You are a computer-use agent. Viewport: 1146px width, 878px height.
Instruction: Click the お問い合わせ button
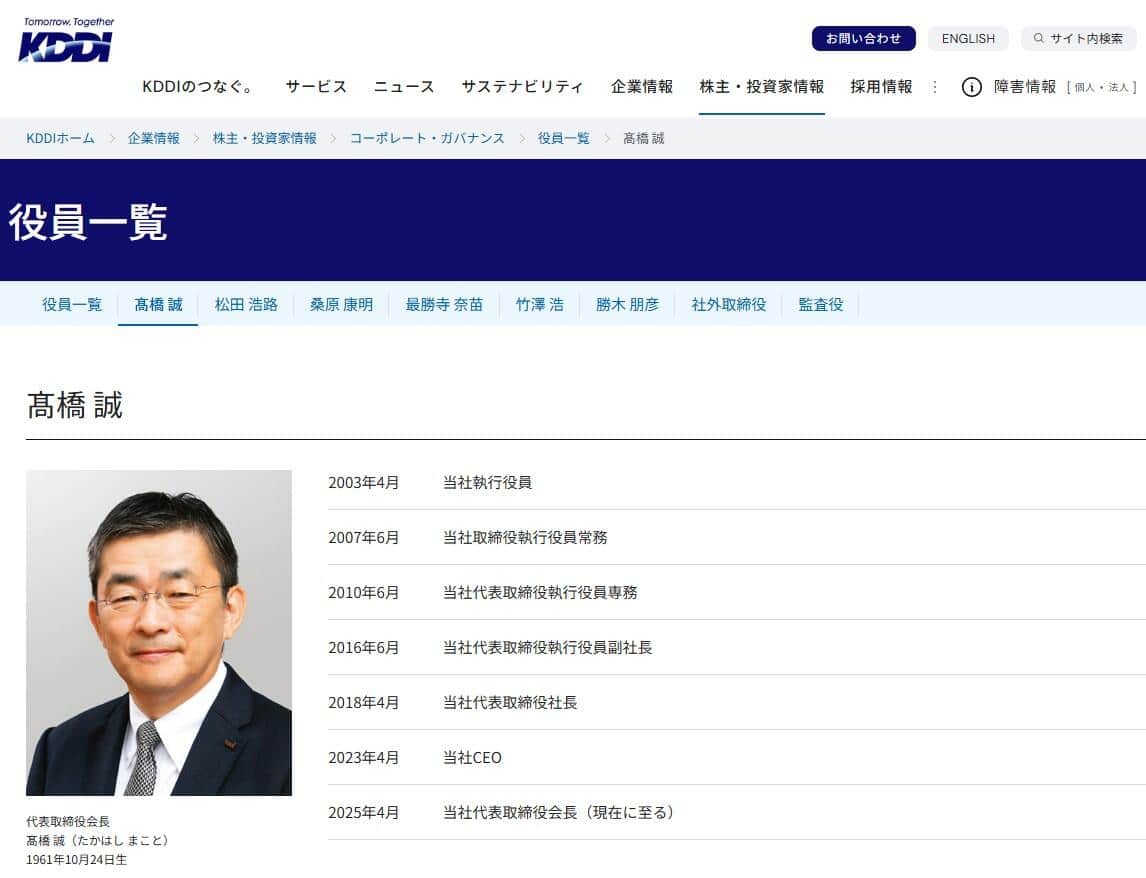point(863,38)
